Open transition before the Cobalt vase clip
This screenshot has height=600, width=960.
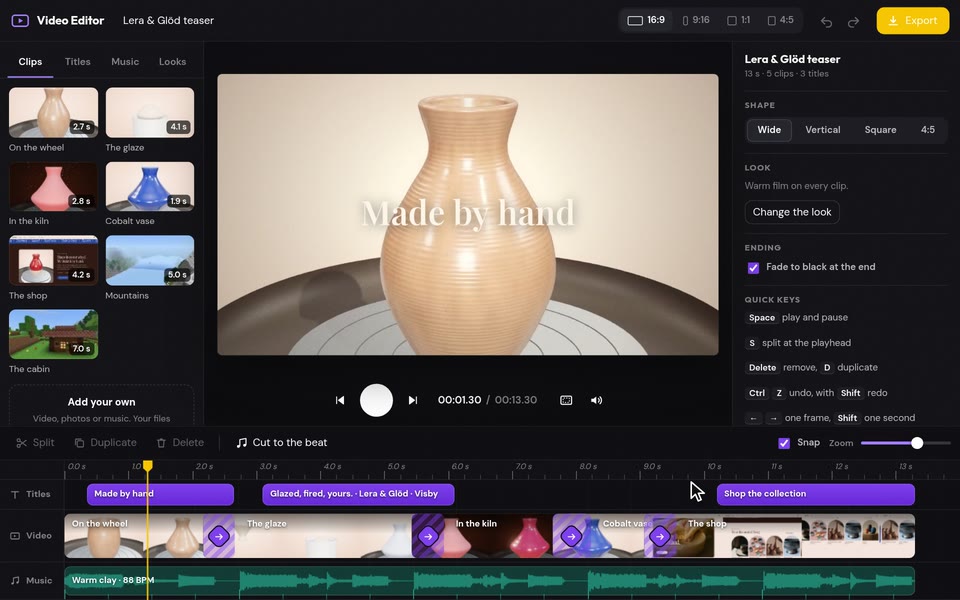coord(571,536)
